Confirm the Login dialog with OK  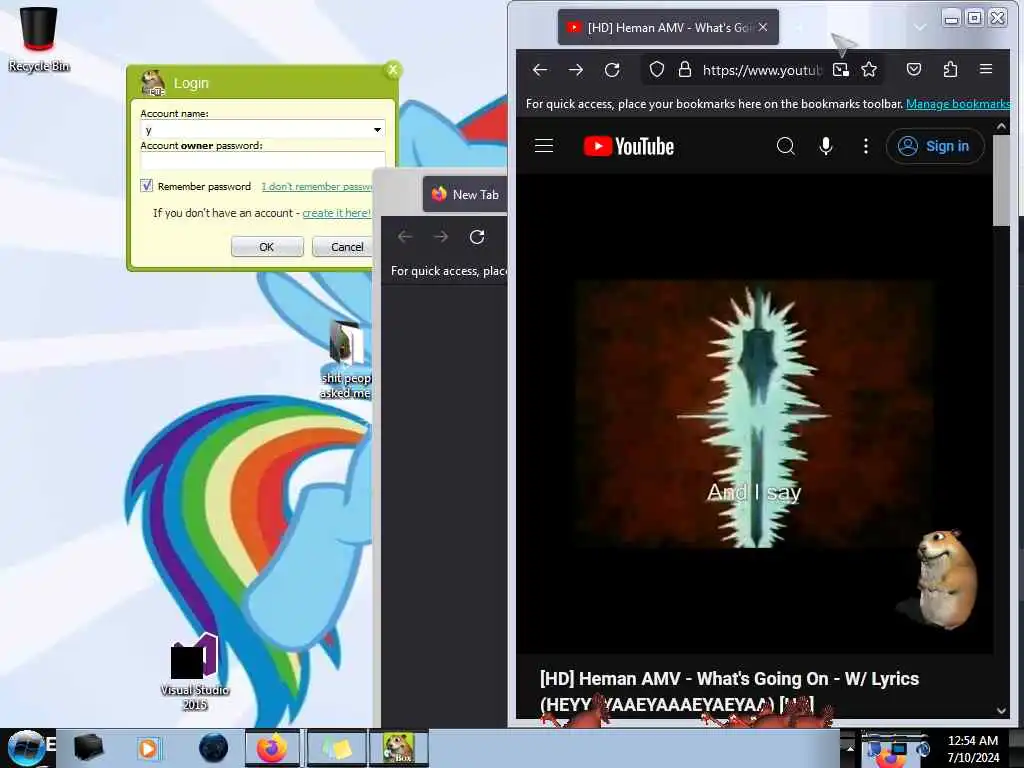pos(266,247)
